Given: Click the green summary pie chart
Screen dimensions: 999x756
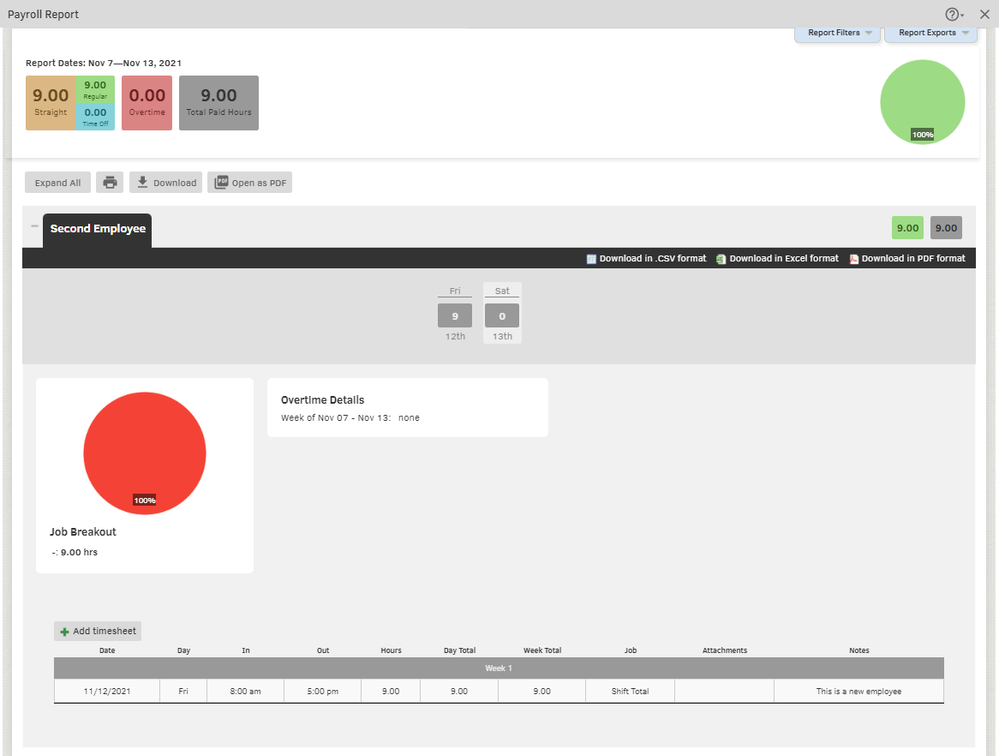Looking at the screenshot, I should coord(923,102).
